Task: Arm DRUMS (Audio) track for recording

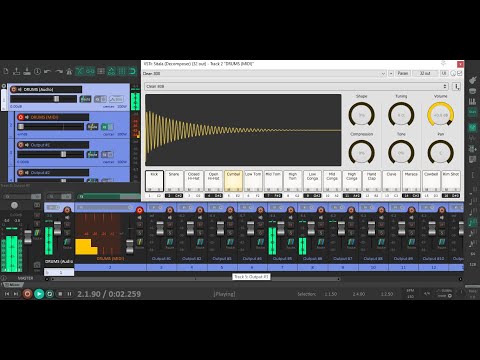Action: point(14,89)
